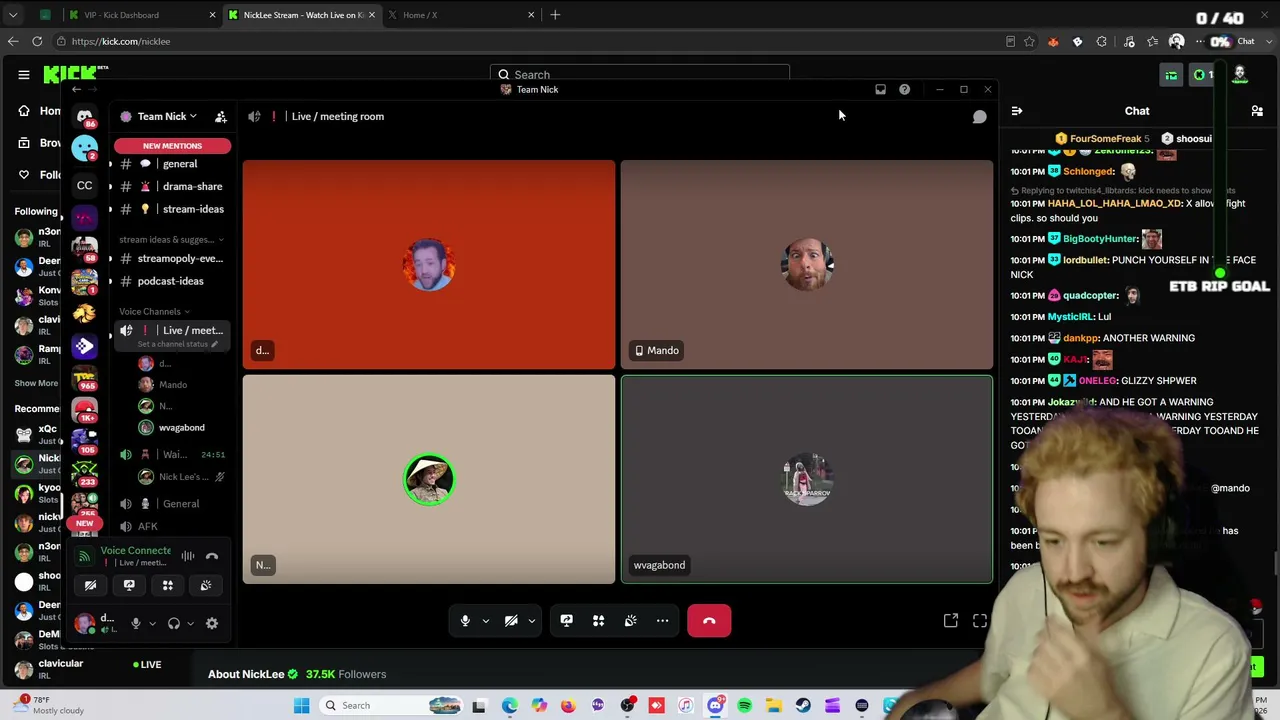Focus the Kick search field

[640, 75]
